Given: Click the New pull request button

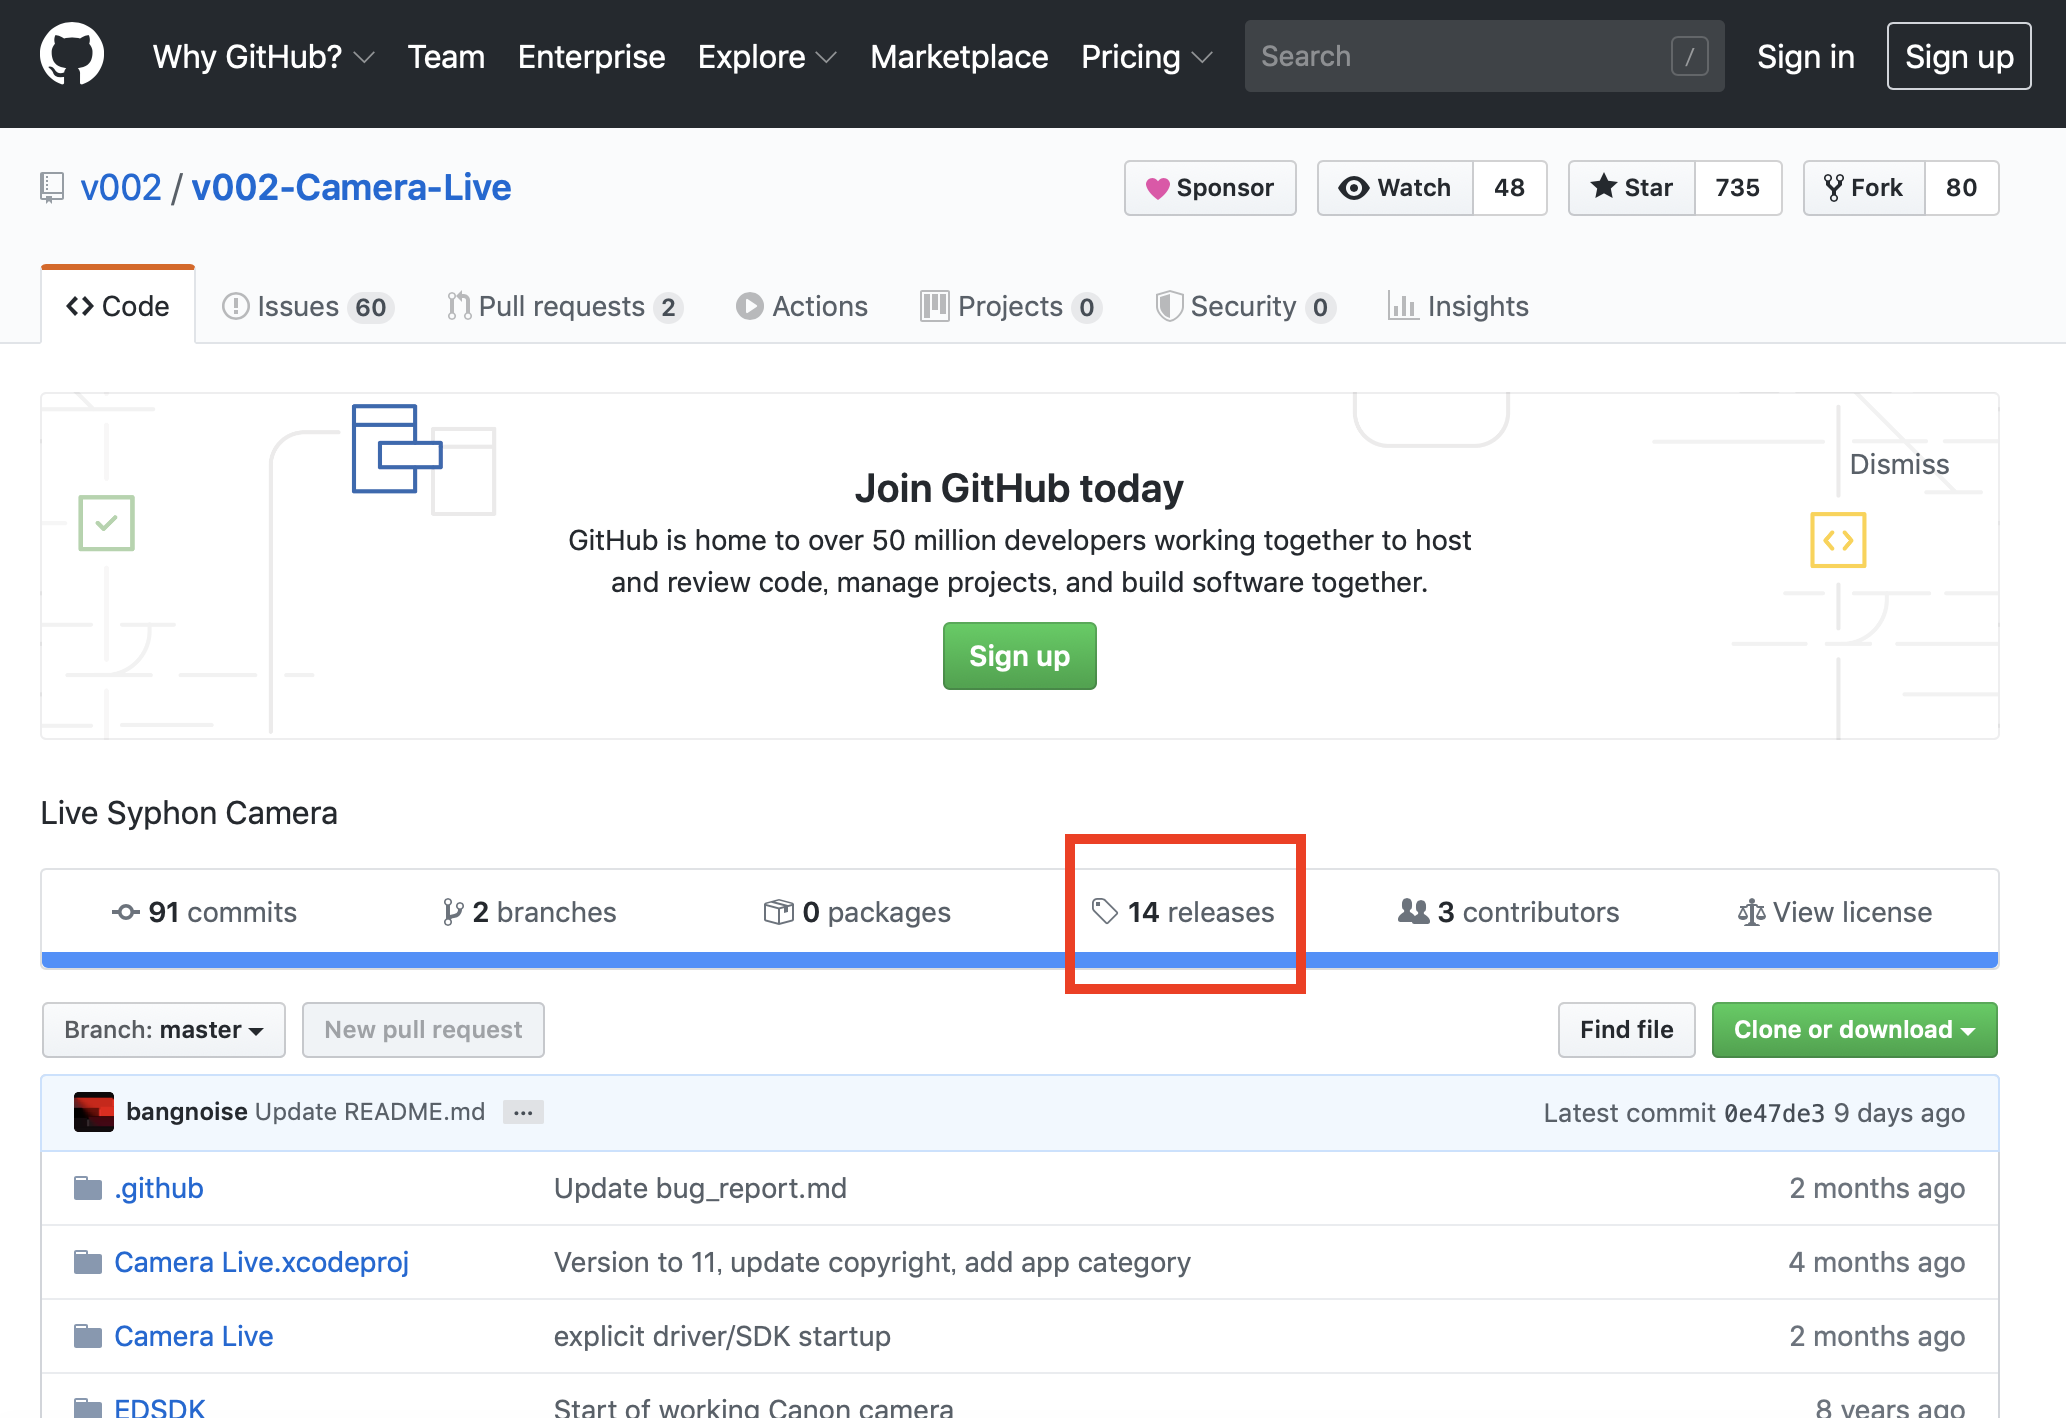Looking at the screenshot, I should (x=423, y=1030).
